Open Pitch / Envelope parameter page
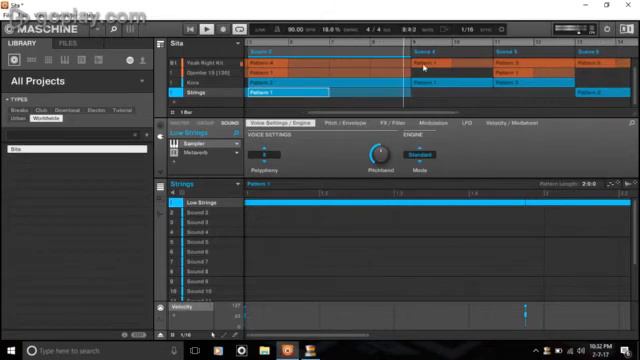This screenshot has height=360, width=640. pyautogui.click(x=345, y=123)
